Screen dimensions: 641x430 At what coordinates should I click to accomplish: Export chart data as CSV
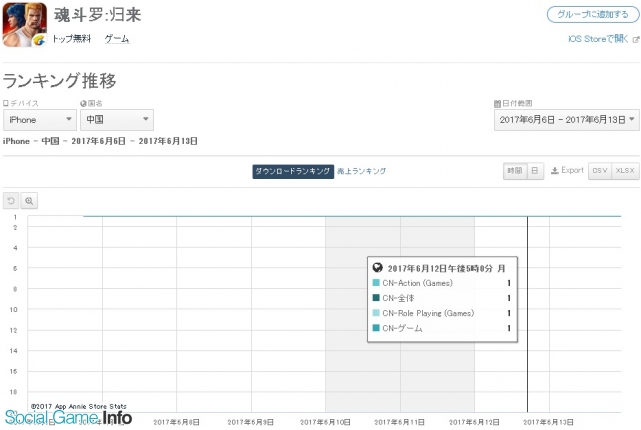pyautogui.click(x=600, y=171)
